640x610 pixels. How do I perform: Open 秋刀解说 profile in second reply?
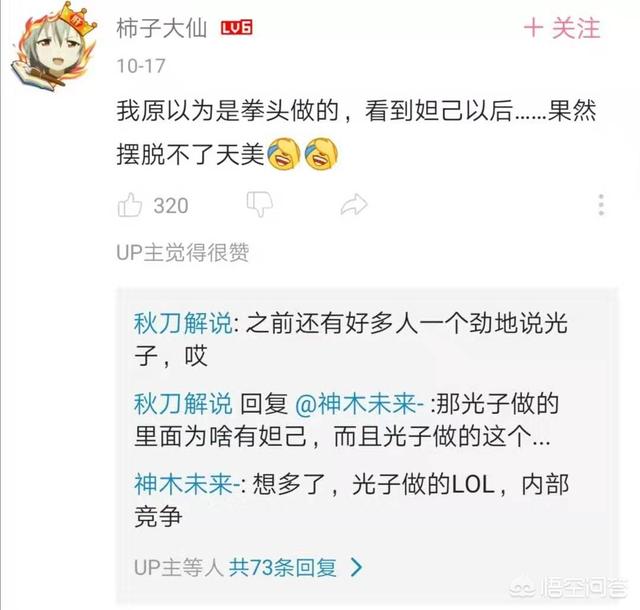pos(183,404)
